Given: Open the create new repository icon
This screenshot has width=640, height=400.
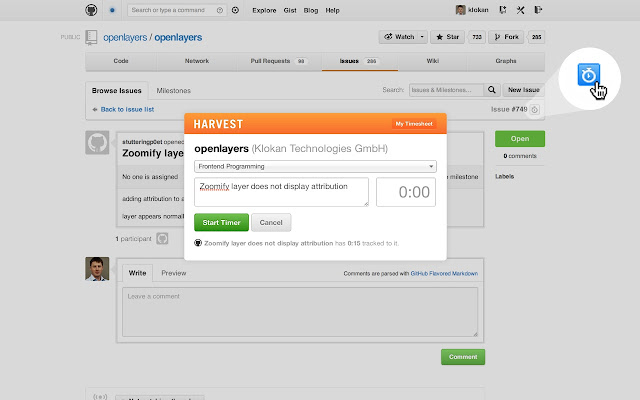Looking at the screenshot, I should 503,10.
